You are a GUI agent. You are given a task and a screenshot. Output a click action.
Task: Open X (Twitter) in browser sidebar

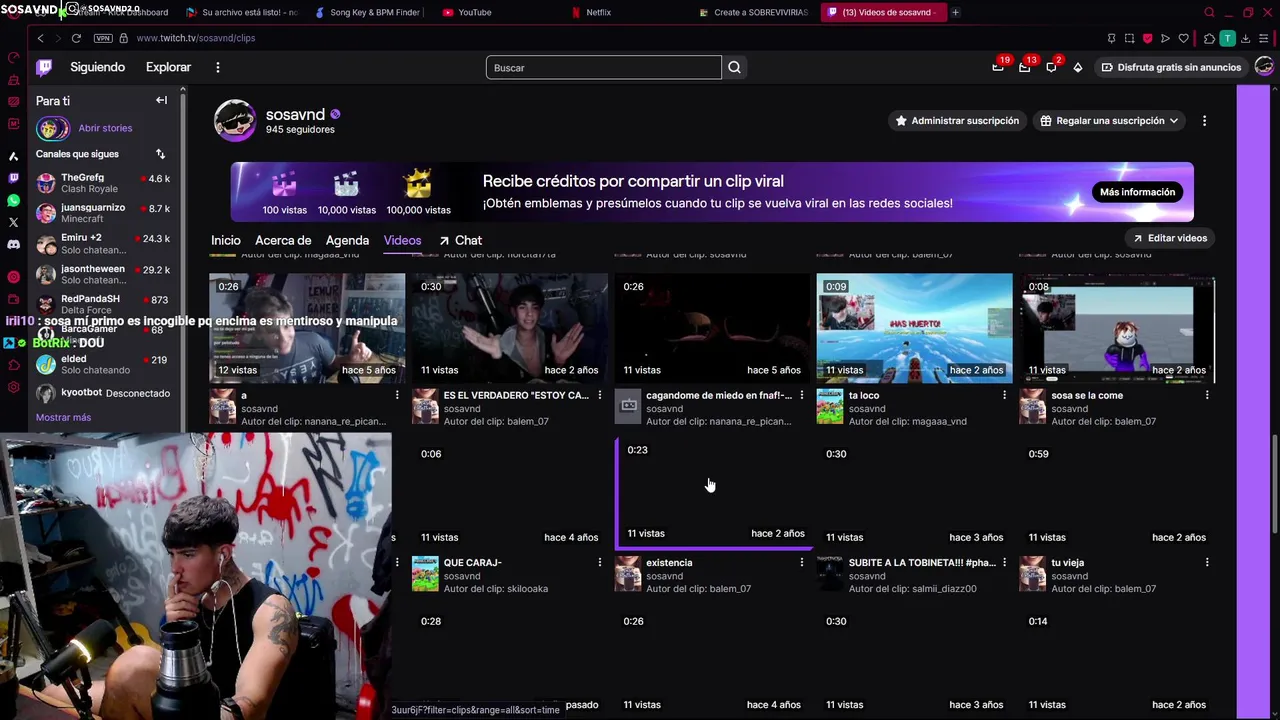(x=13, y=222)
